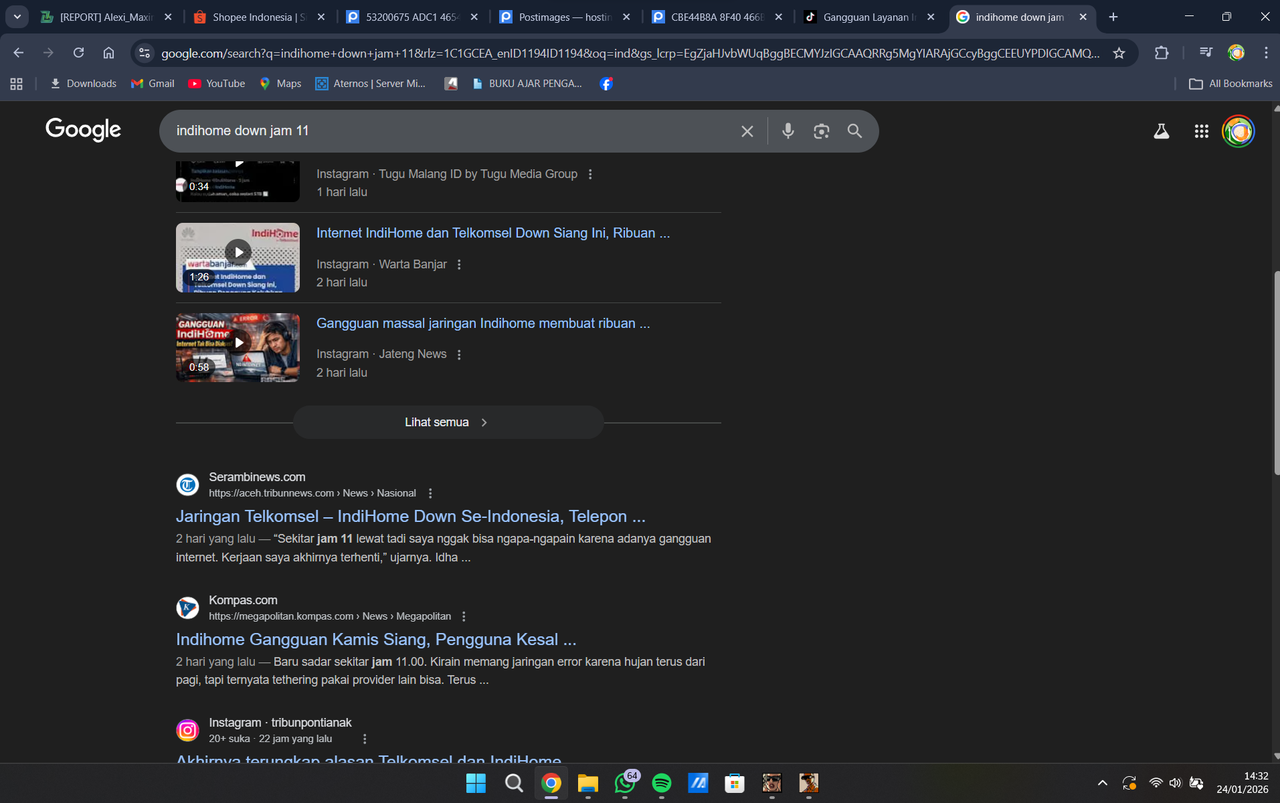Show hidden system tray icons
Image resolution: width=1280 pixels, height=803 pixels.
[1102, 783]
